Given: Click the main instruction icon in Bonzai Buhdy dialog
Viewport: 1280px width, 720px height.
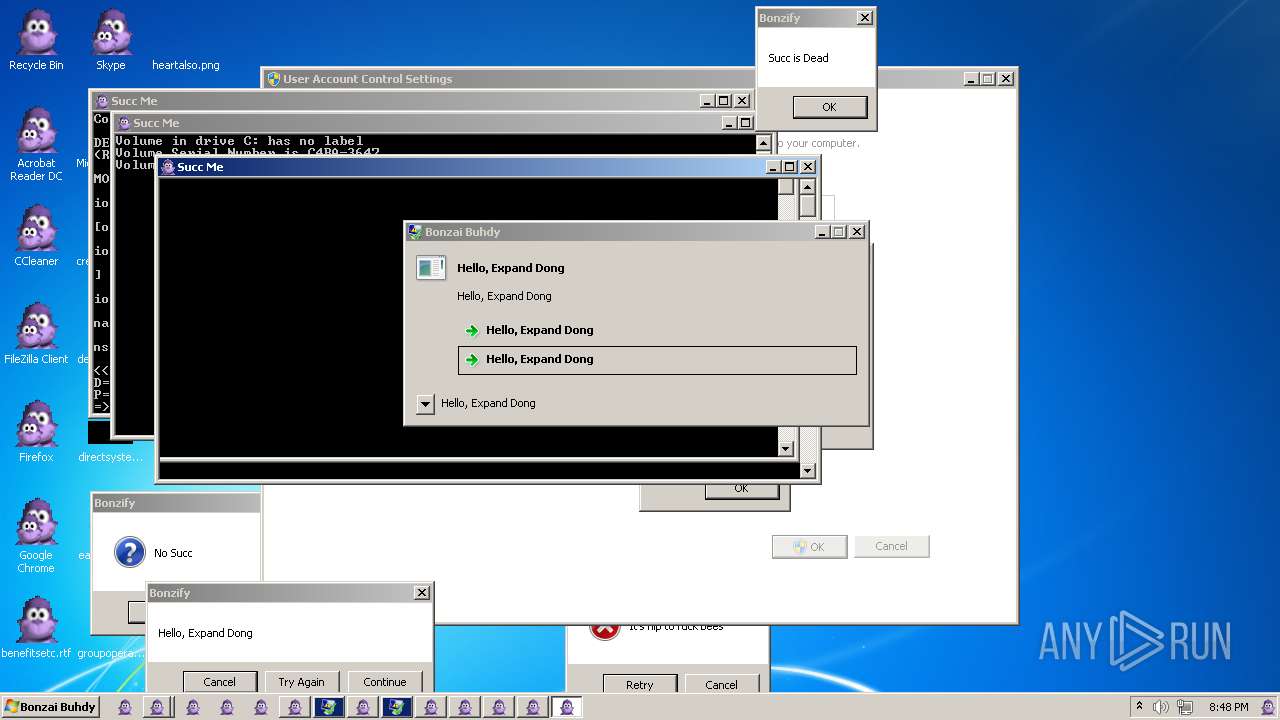Looking at the screenshot, I should click(431, 267).
